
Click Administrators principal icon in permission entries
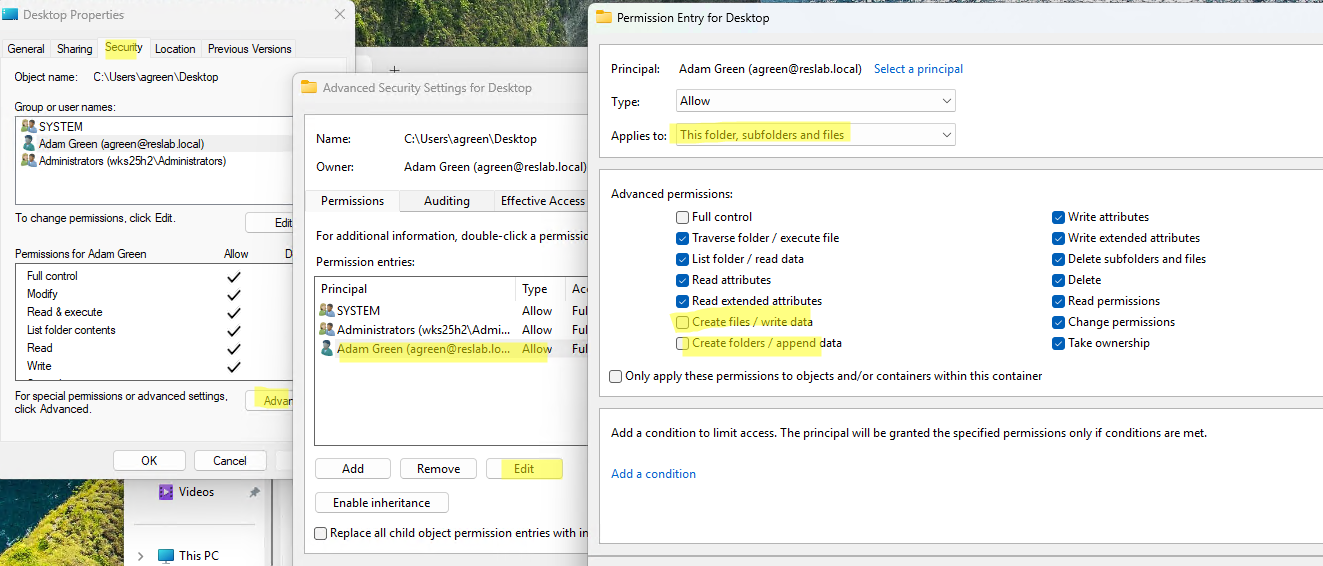(x=326, y=329)
